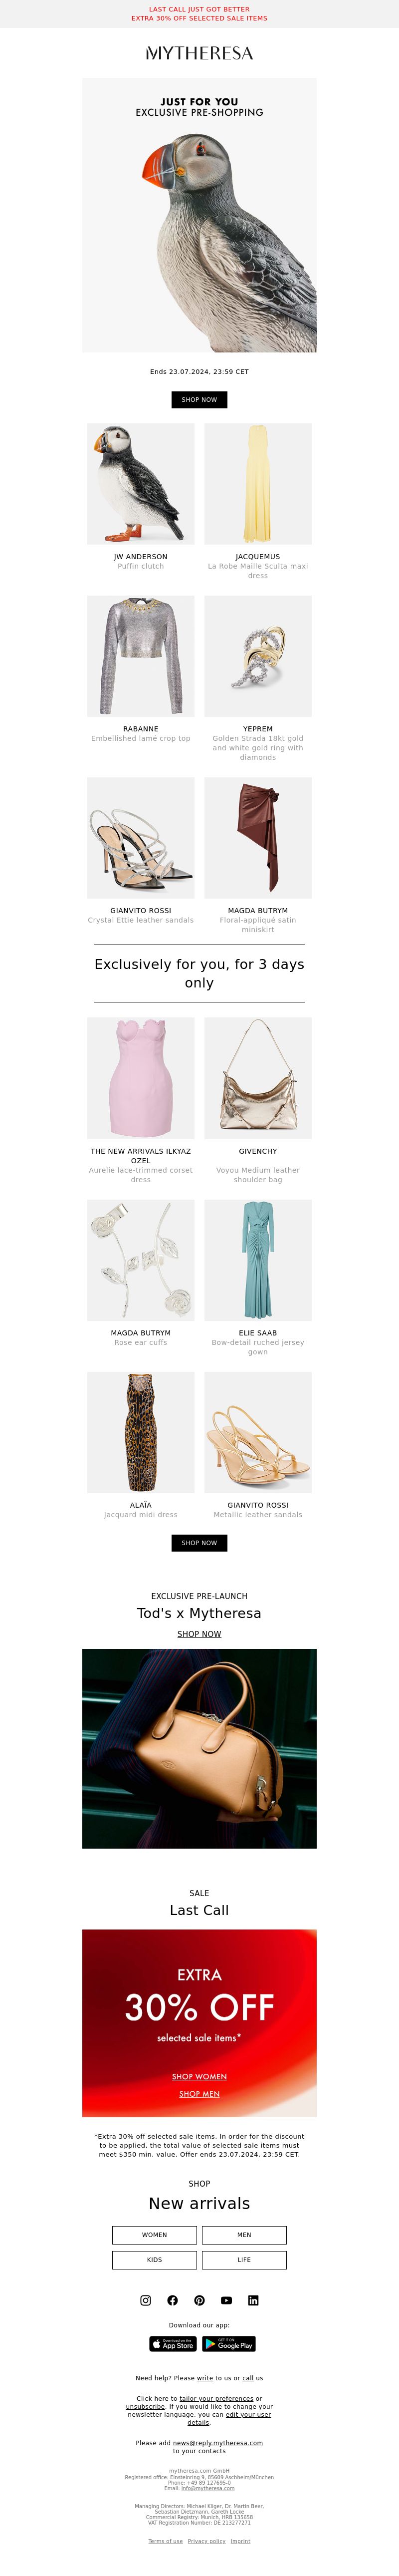399x2576 pixels.
Task: View the JW Anderson puffin clutch image
Action: (141, 484)
